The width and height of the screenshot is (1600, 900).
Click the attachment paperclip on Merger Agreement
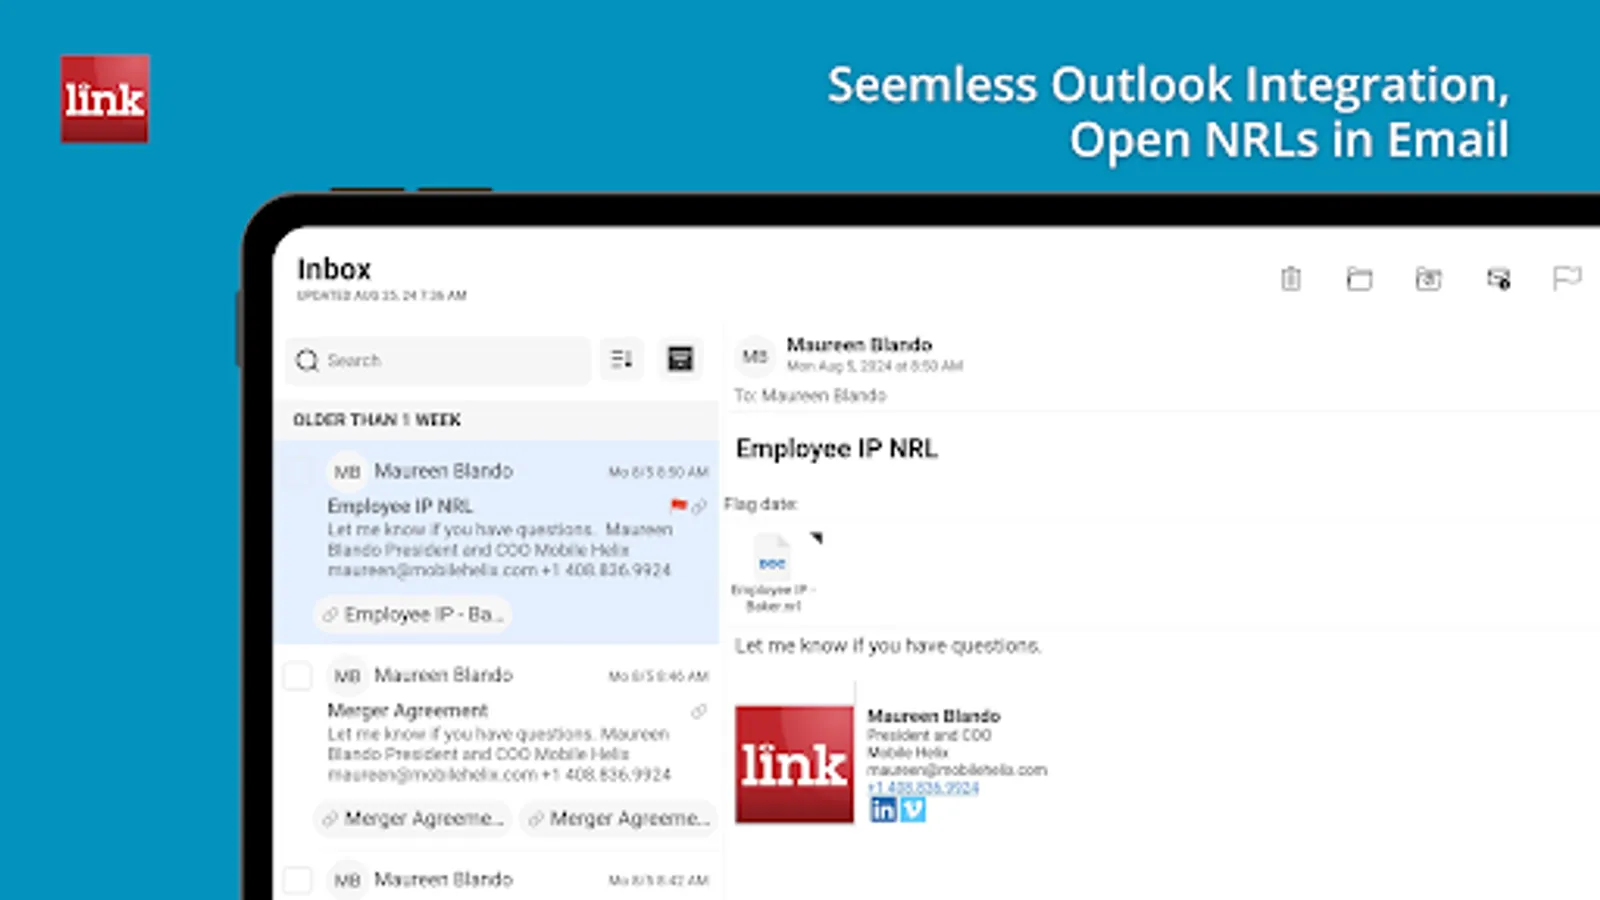(x=698, y=710)
